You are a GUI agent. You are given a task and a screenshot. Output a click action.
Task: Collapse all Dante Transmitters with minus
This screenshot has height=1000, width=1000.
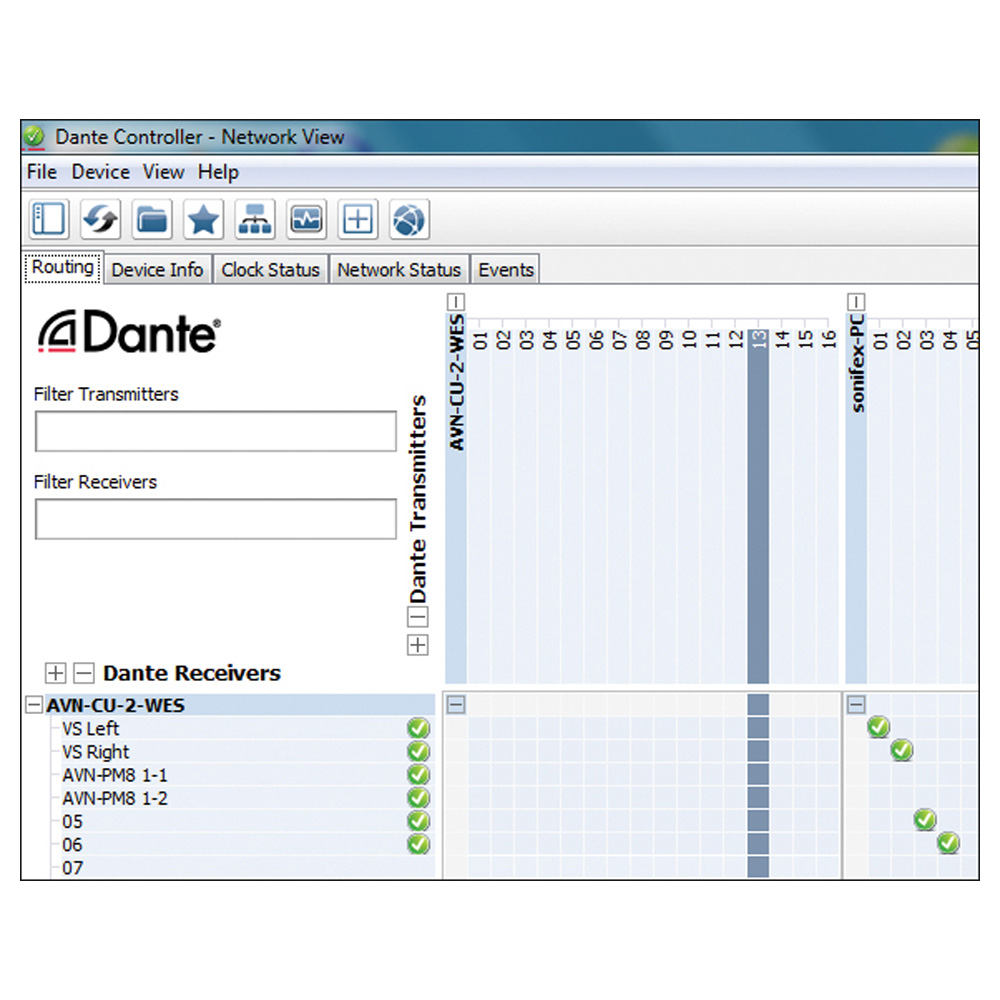[418, 617]
